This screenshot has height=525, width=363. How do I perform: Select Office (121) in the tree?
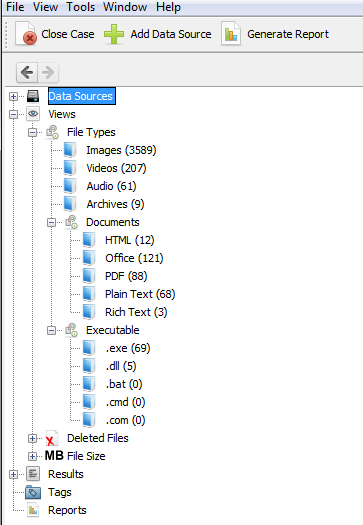coord(134,258)
